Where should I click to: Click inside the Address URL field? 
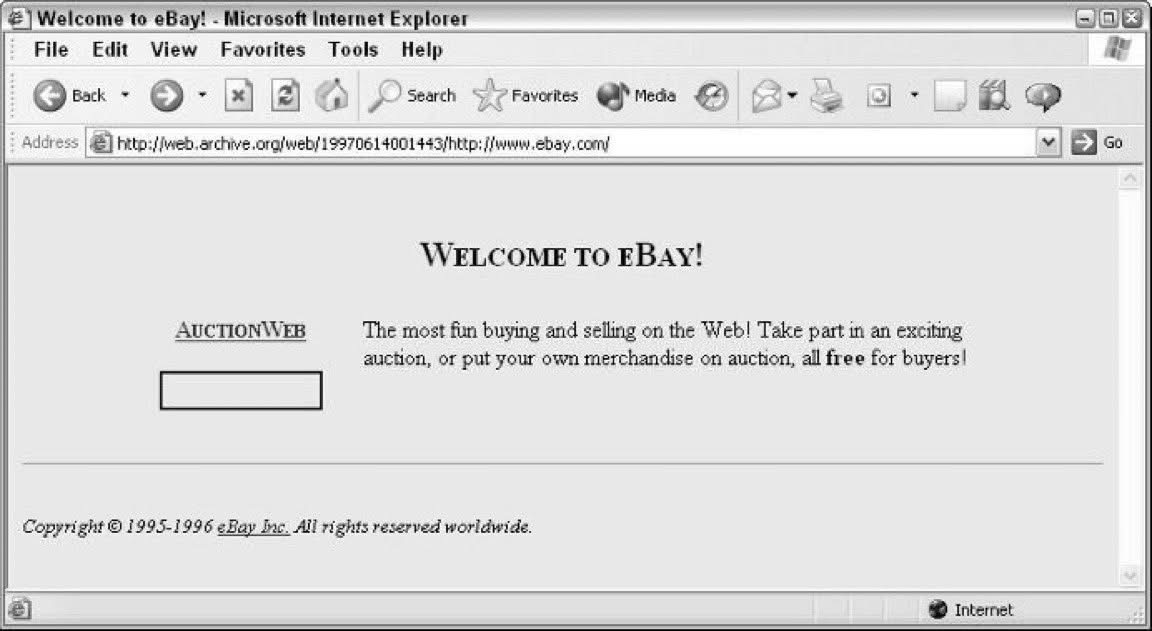570,143
